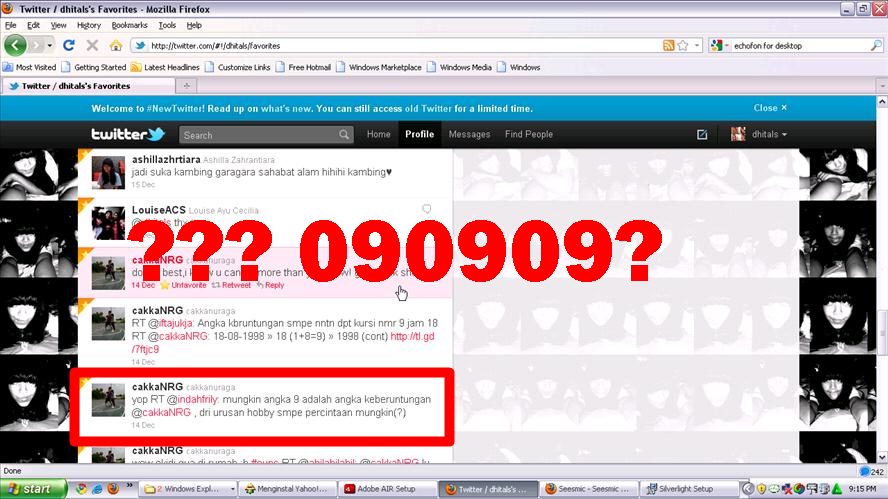The width and height of the screenshot is (888, 499).
Task: Select the Twitter / dhitals's Favorites tab
Action: 88,86
